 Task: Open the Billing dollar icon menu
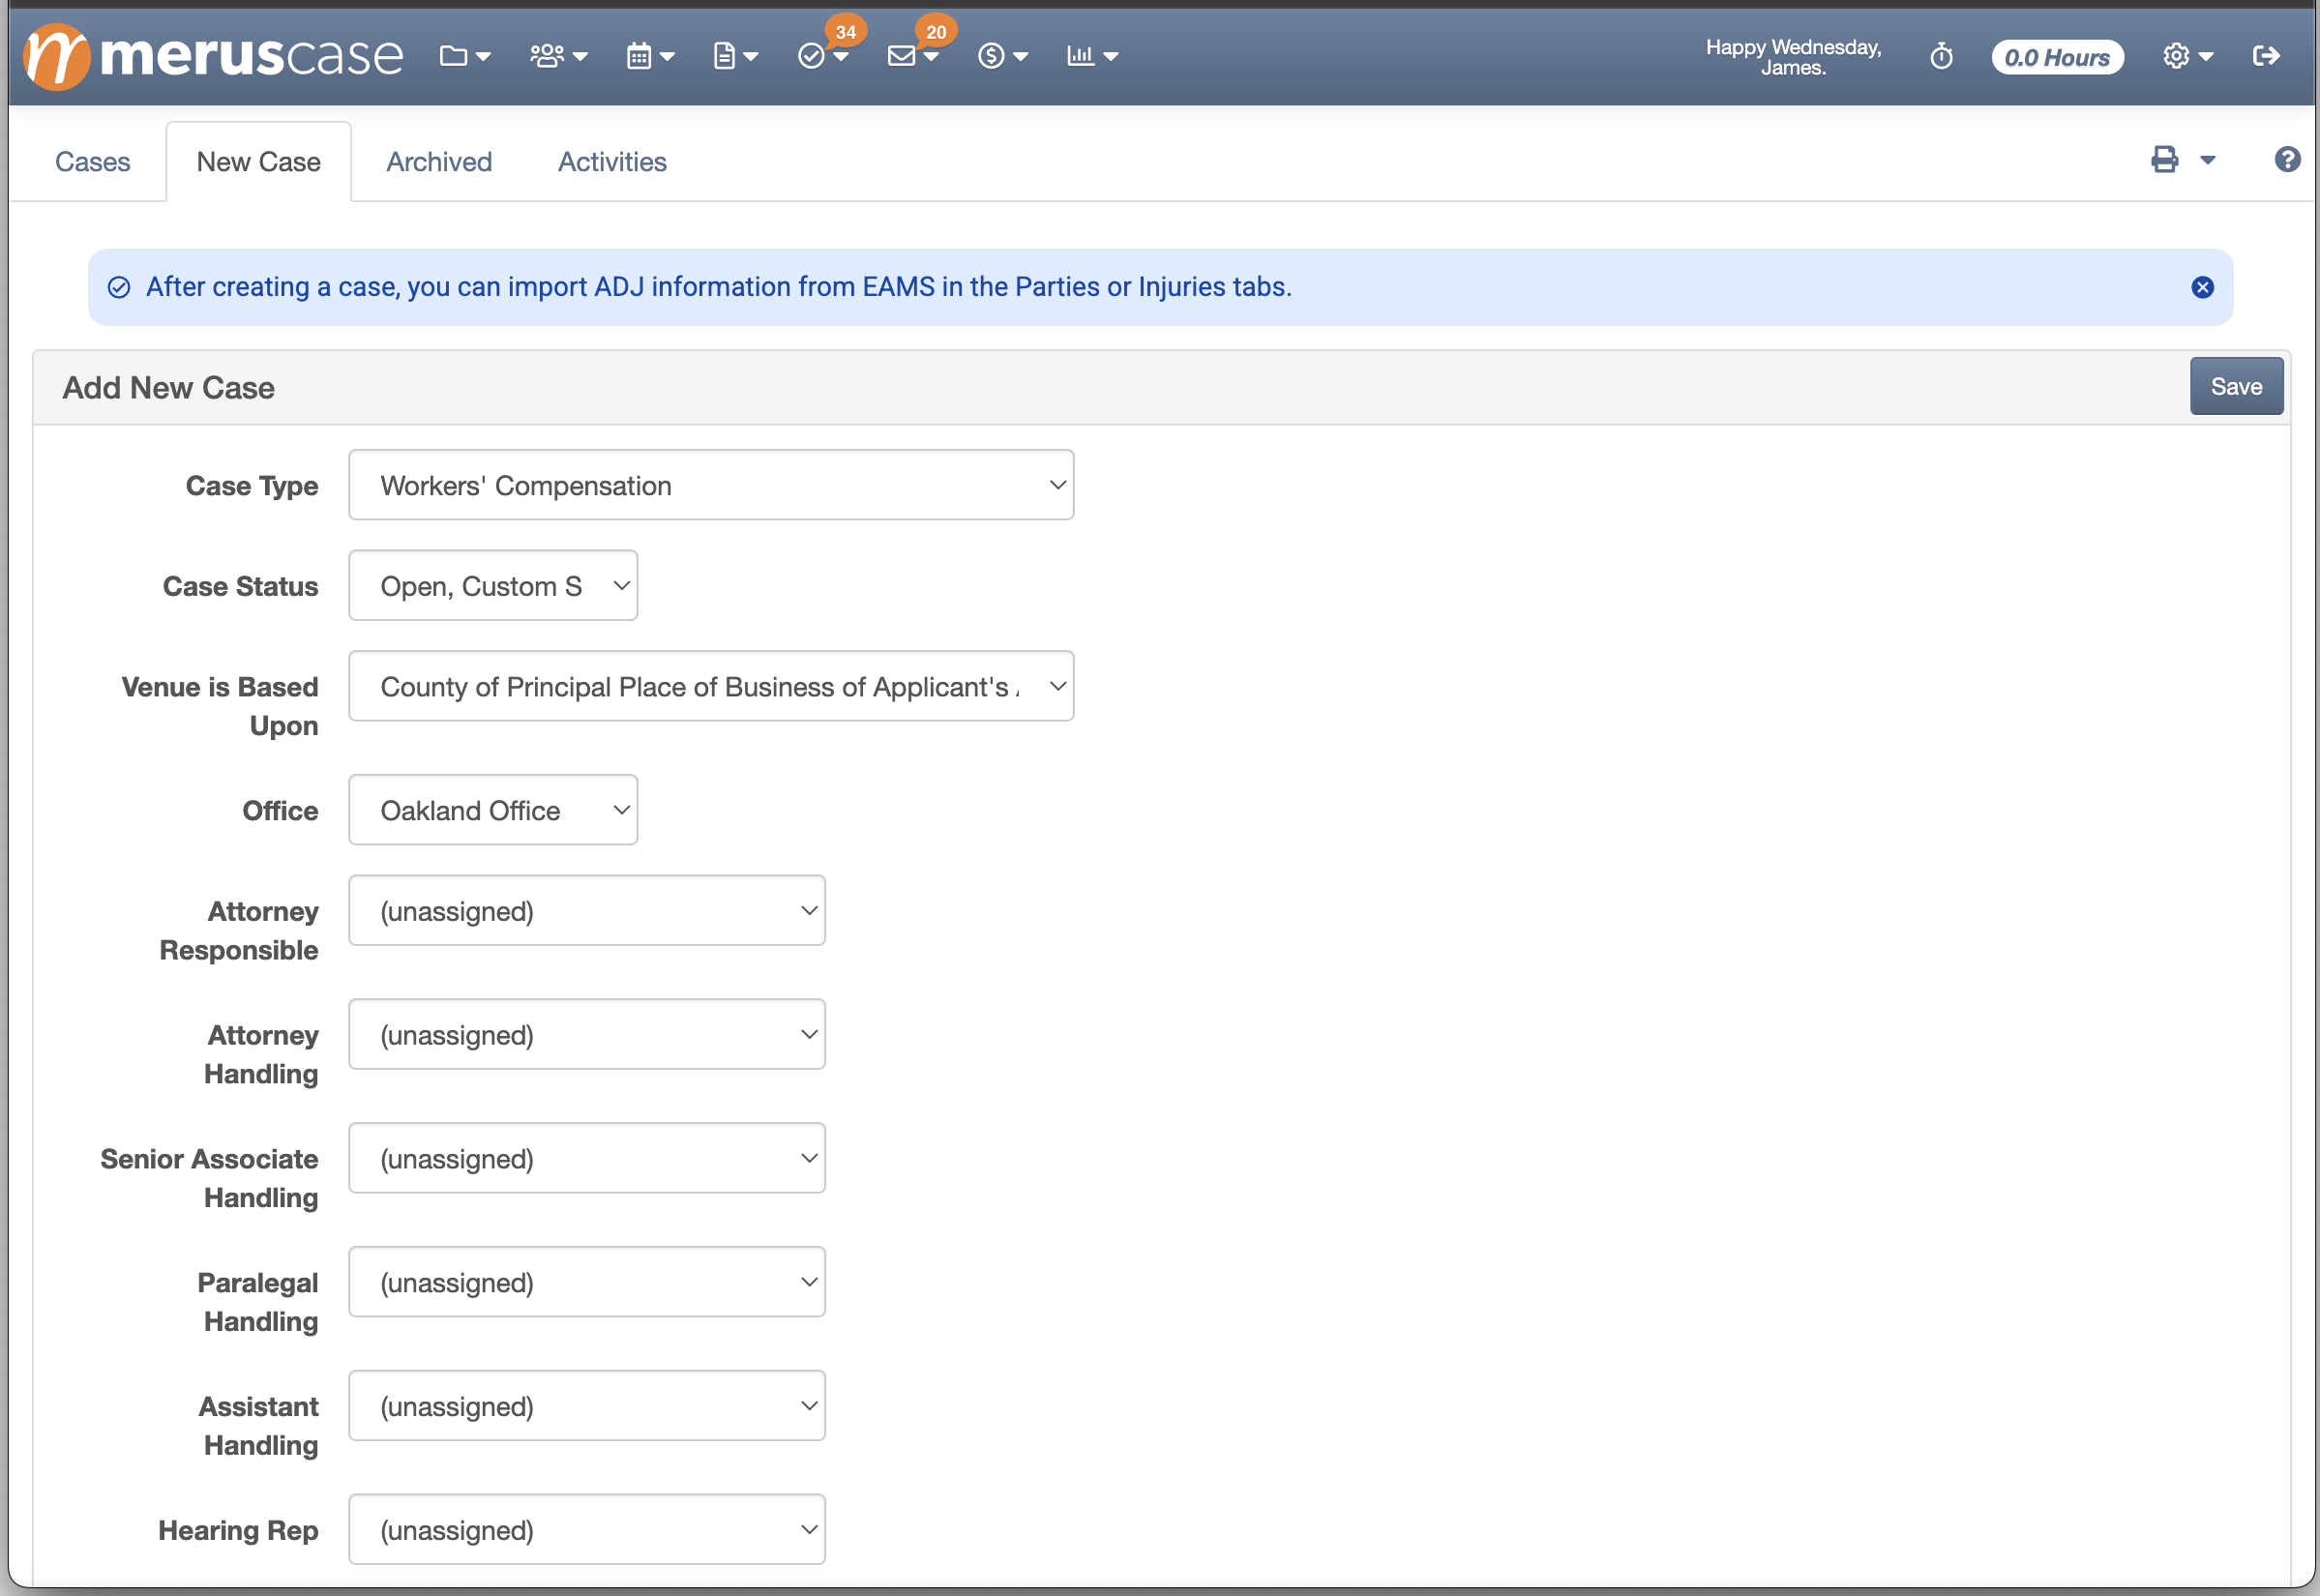1002,56
